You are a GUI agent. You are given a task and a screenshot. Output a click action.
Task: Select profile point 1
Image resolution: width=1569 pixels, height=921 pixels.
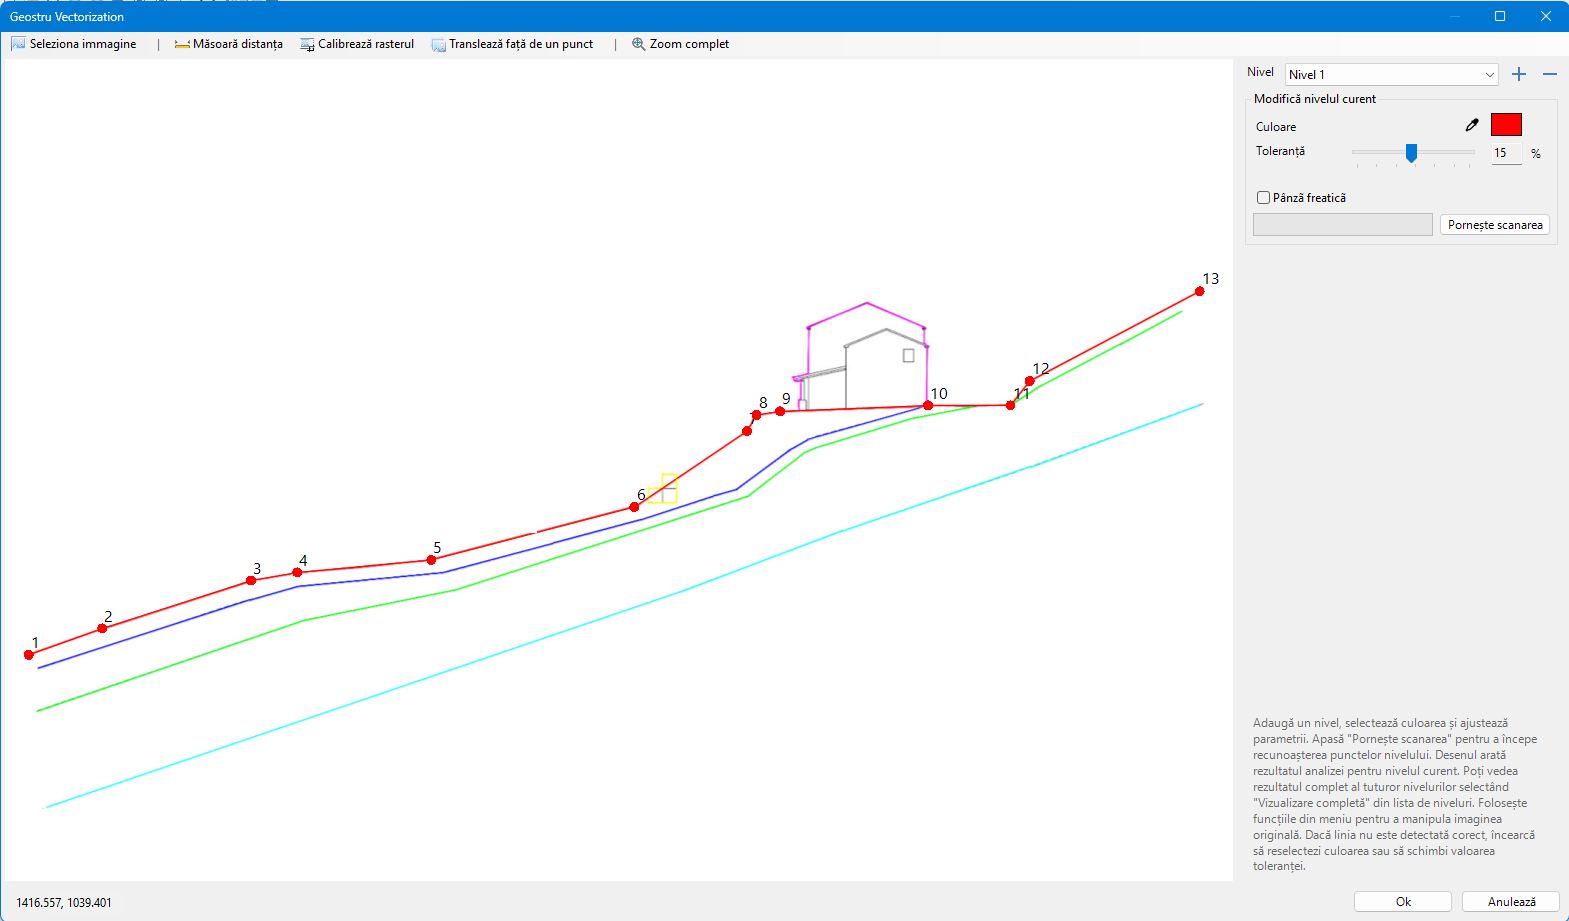click(29, 655)
